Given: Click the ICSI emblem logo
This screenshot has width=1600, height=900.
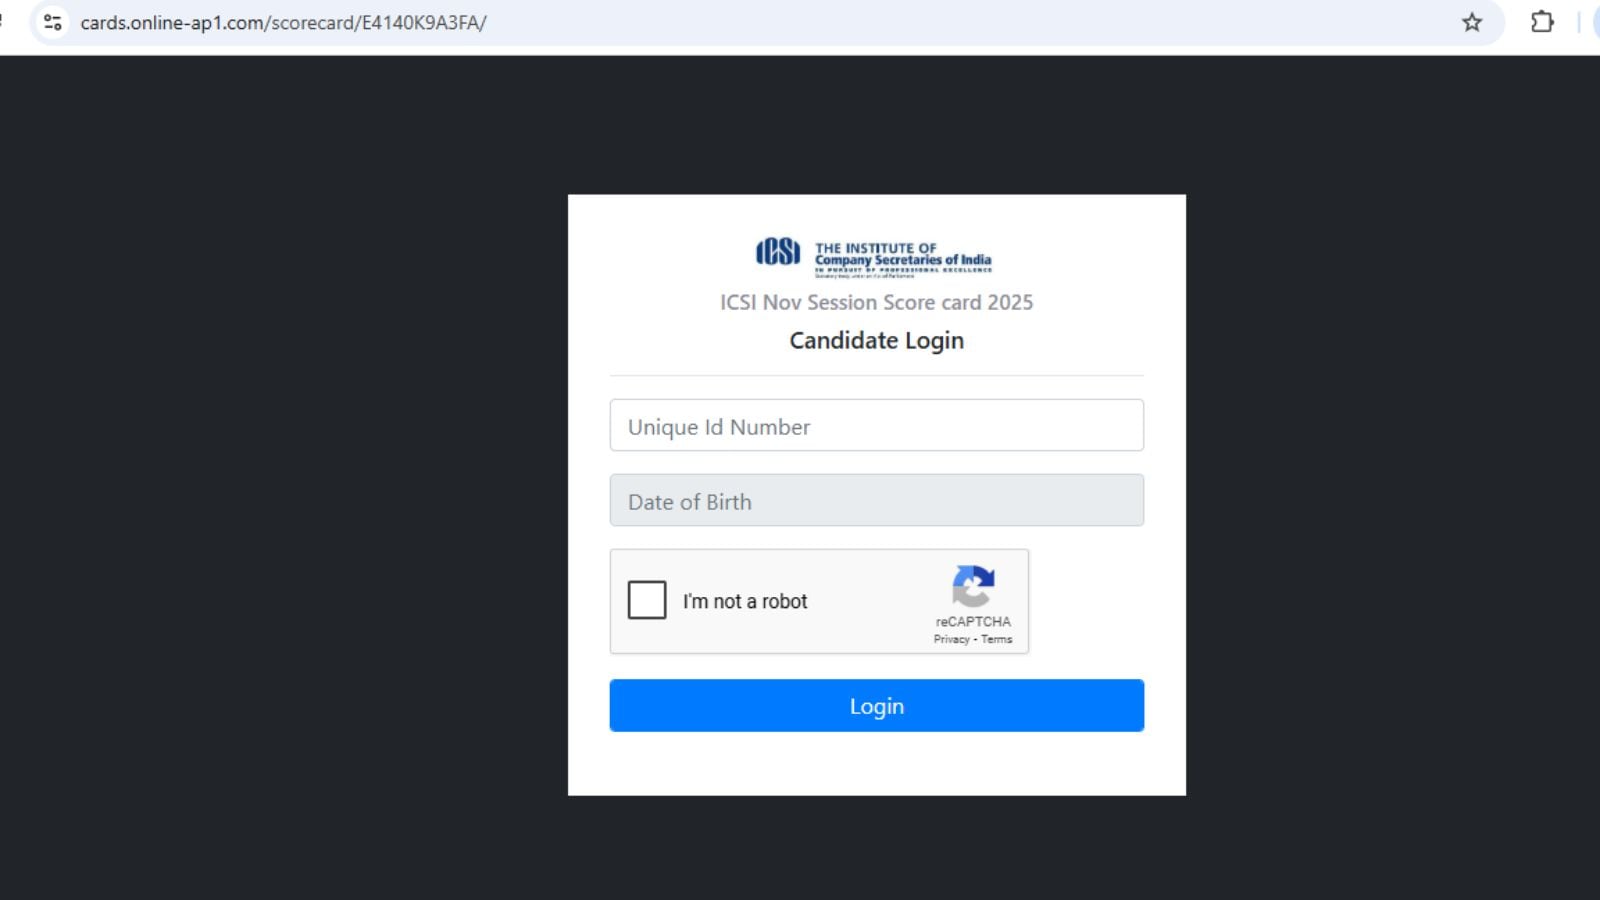Looking at the screenshot, I should [778, 252].
